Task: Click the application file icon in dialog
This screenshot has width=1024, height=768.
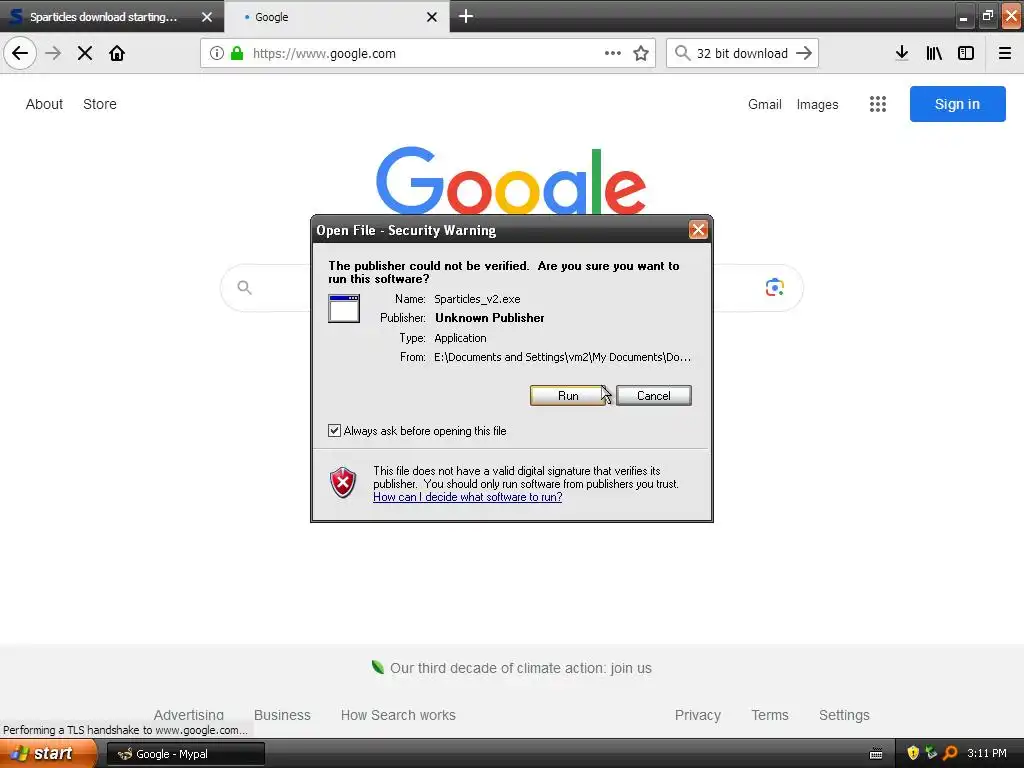Action: 344,309
